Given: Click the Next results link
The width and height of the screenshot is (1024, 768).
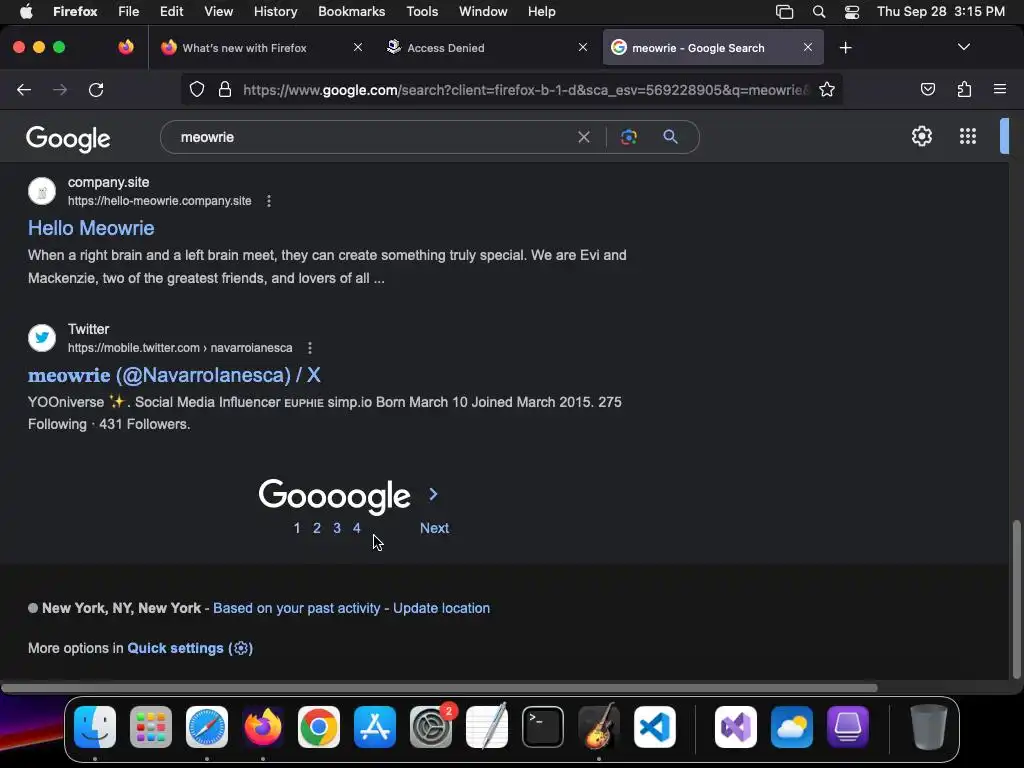Looking at the screenshot, I should point(434,528).
